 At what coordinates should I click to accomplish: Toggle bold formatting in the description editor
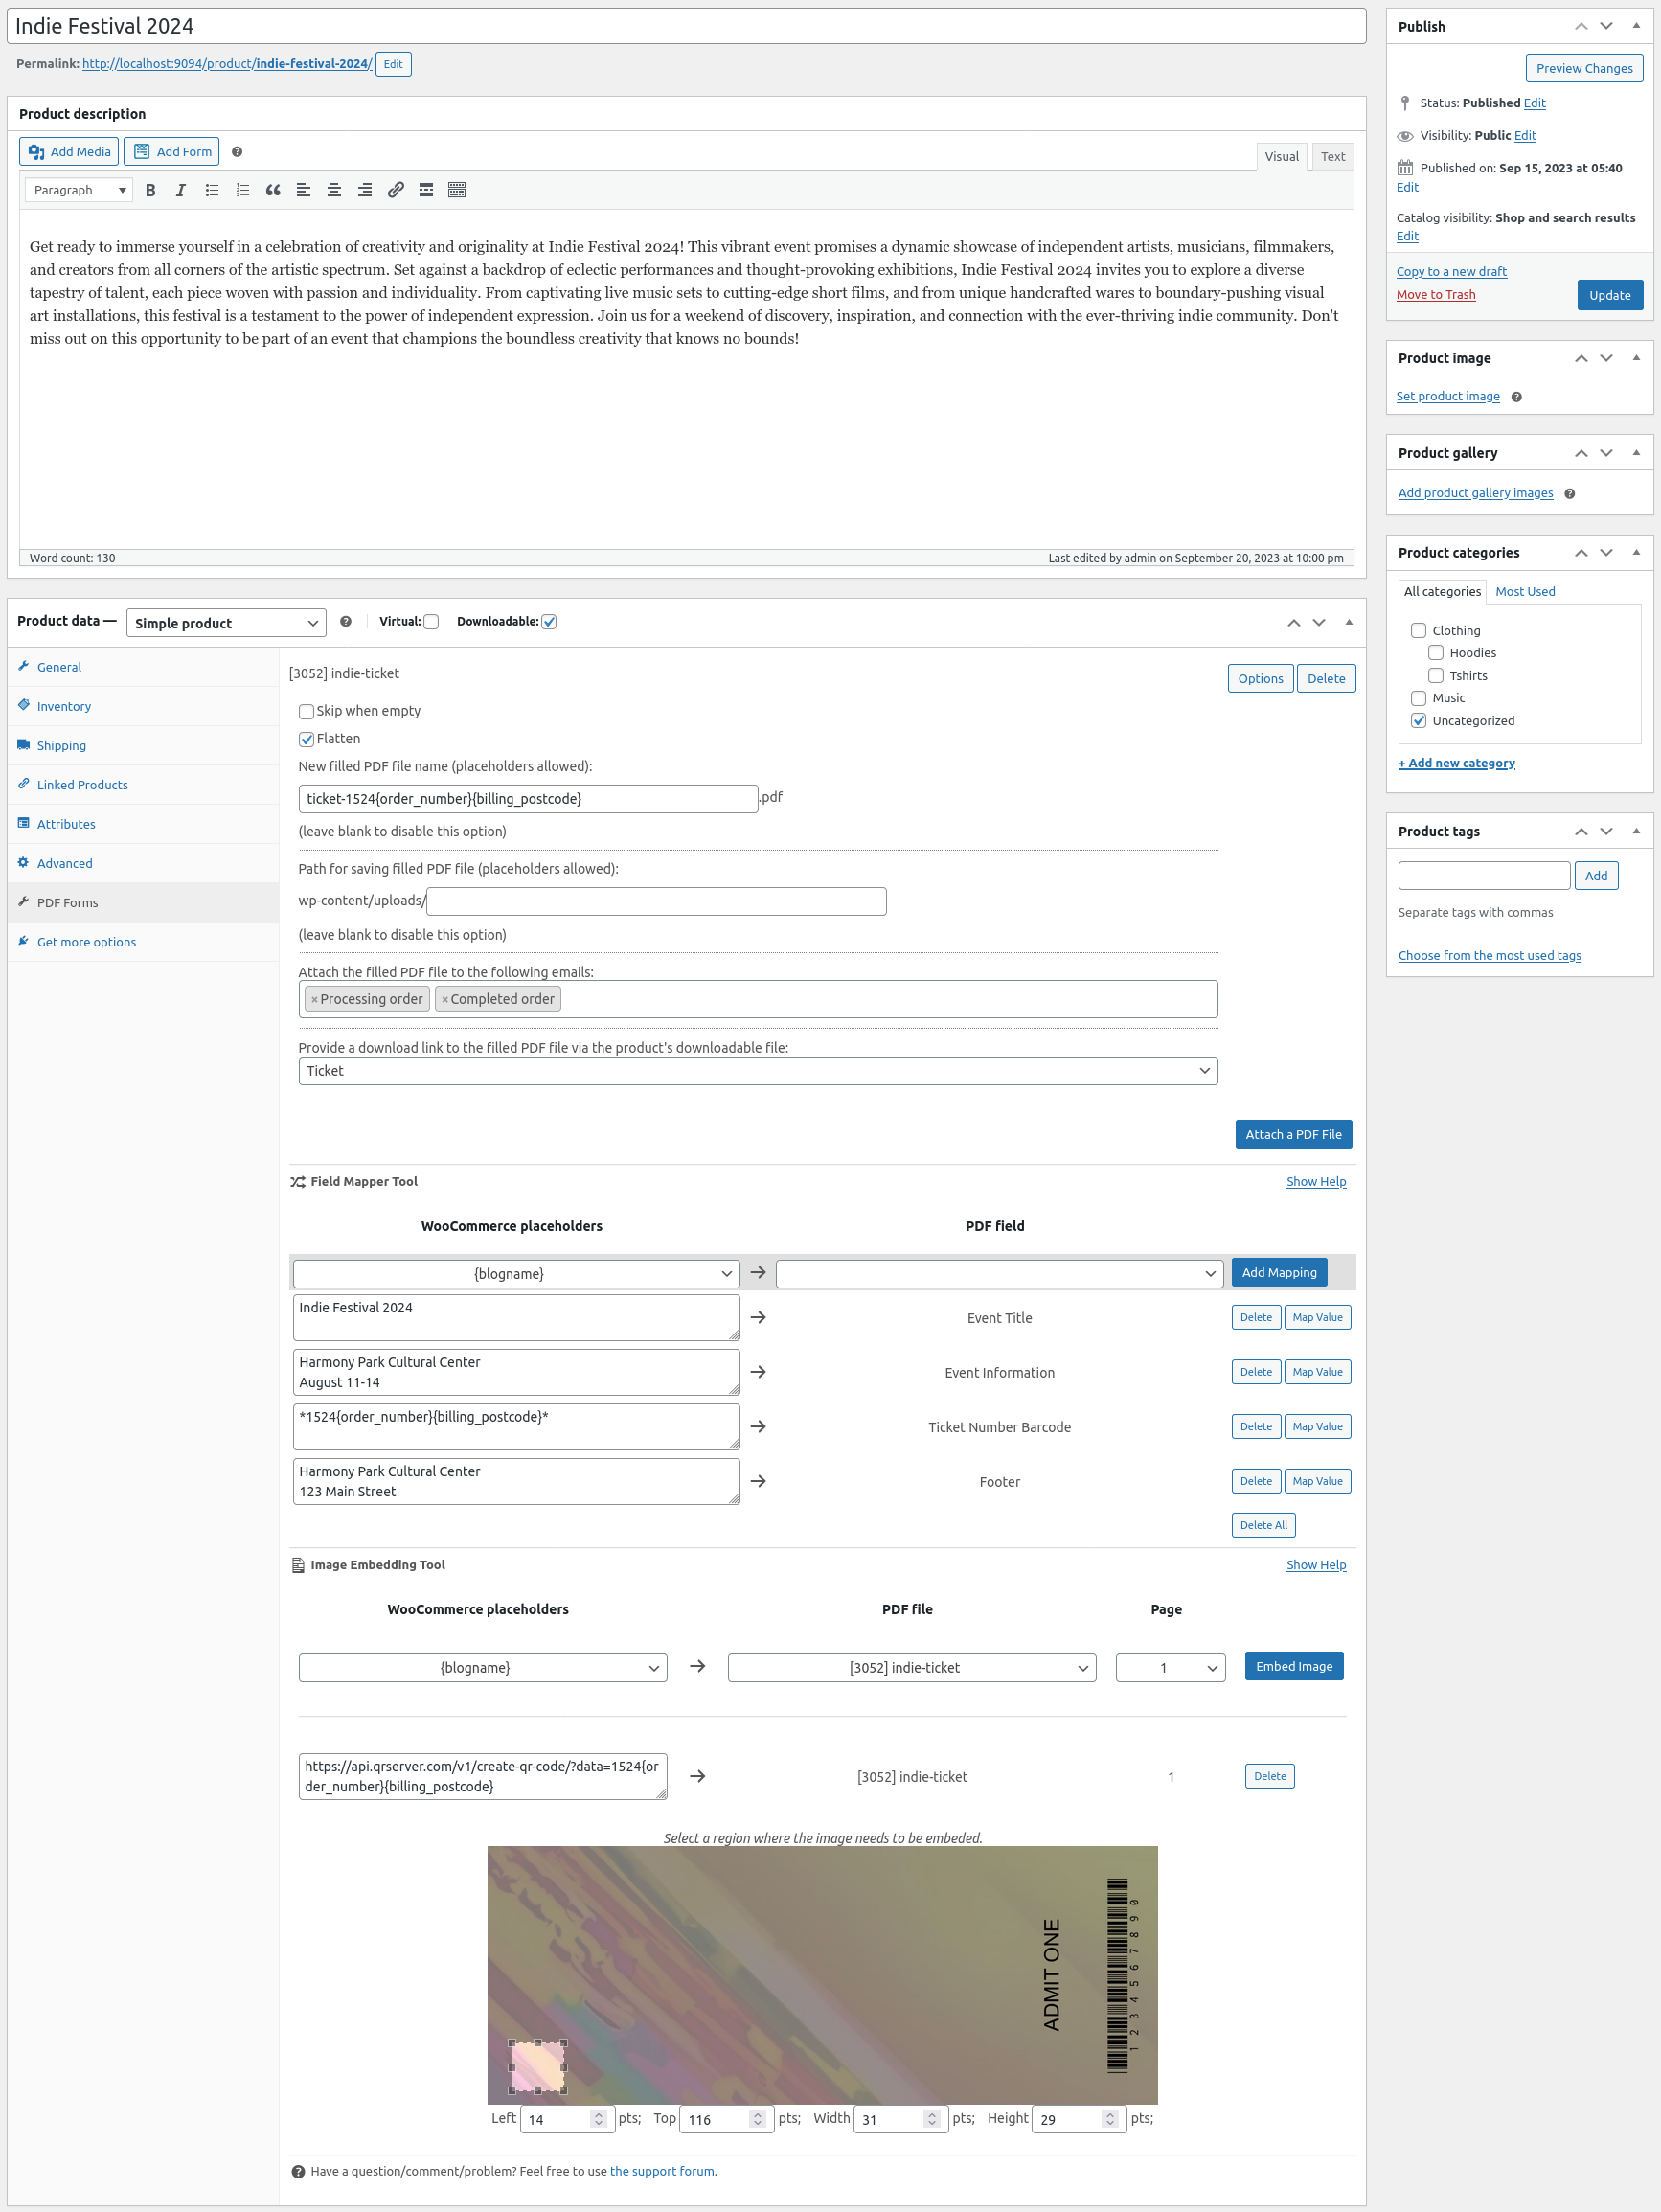coord(150,190)
